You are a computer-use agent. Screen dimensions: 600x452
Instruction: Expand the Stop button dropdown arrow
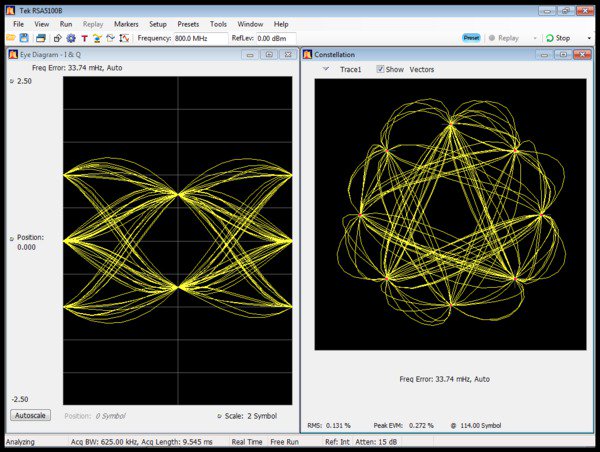591,38
